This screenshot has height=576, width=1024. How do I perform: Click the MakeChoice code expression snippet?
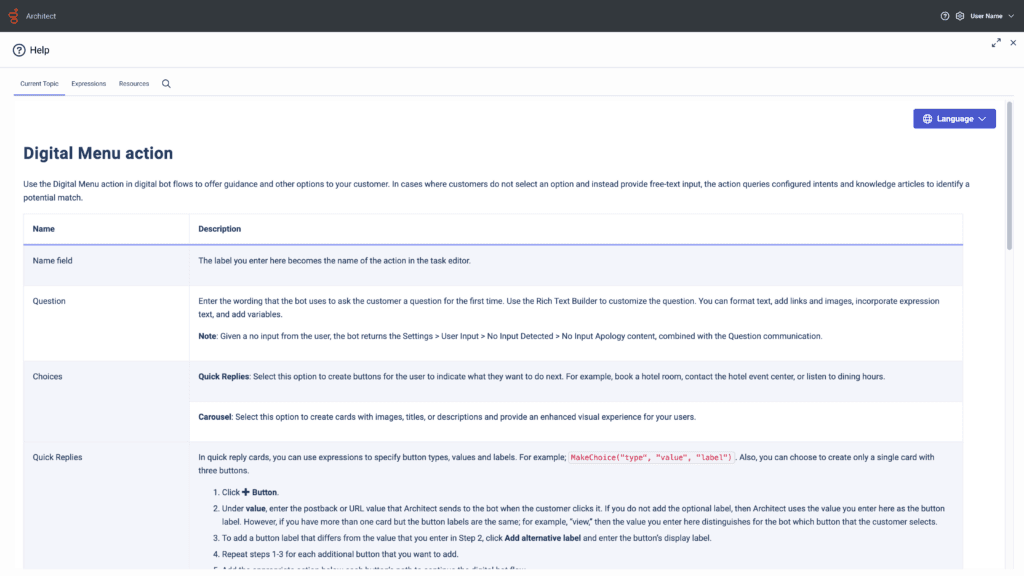(x=651, y=457)
